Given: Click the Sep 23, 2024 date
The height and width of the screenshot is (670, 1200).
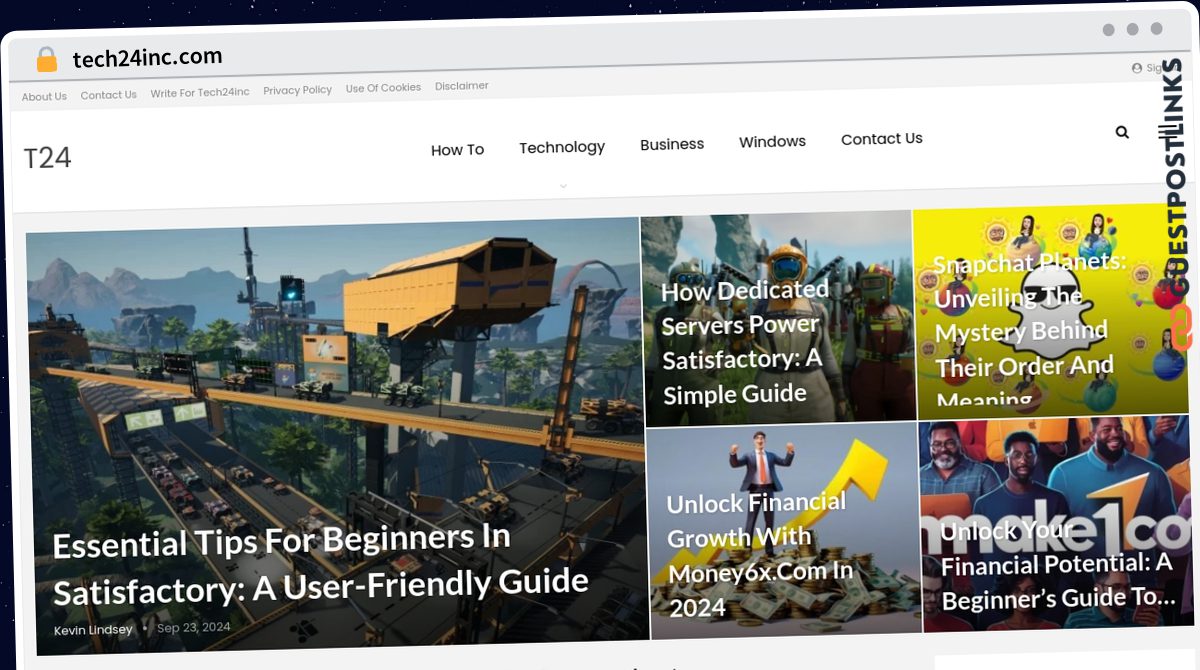Looking at the screenshot, I should [x=194, y=628].
